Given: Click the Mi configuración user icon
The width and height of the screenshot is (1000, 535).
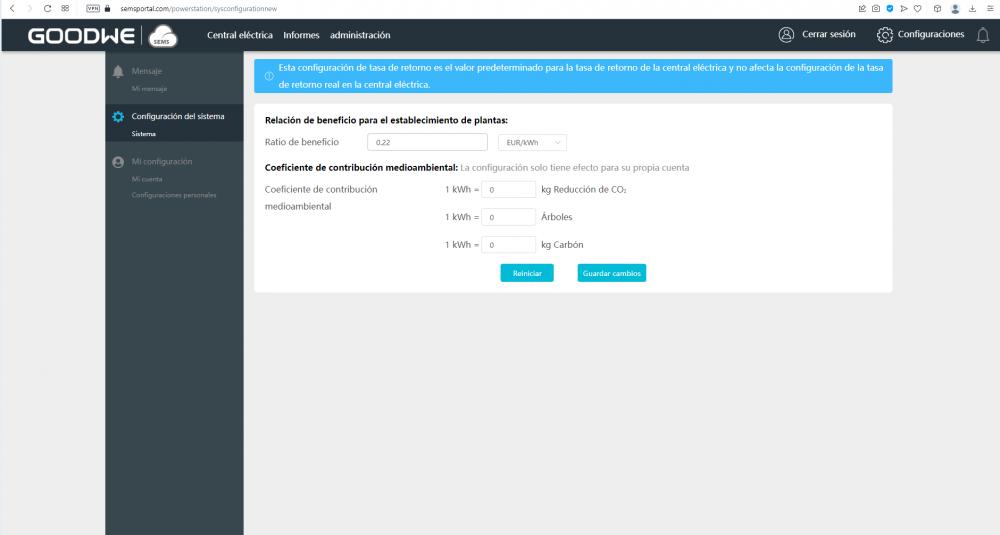Looking at the screenshot, I should [x=118, y=162].
